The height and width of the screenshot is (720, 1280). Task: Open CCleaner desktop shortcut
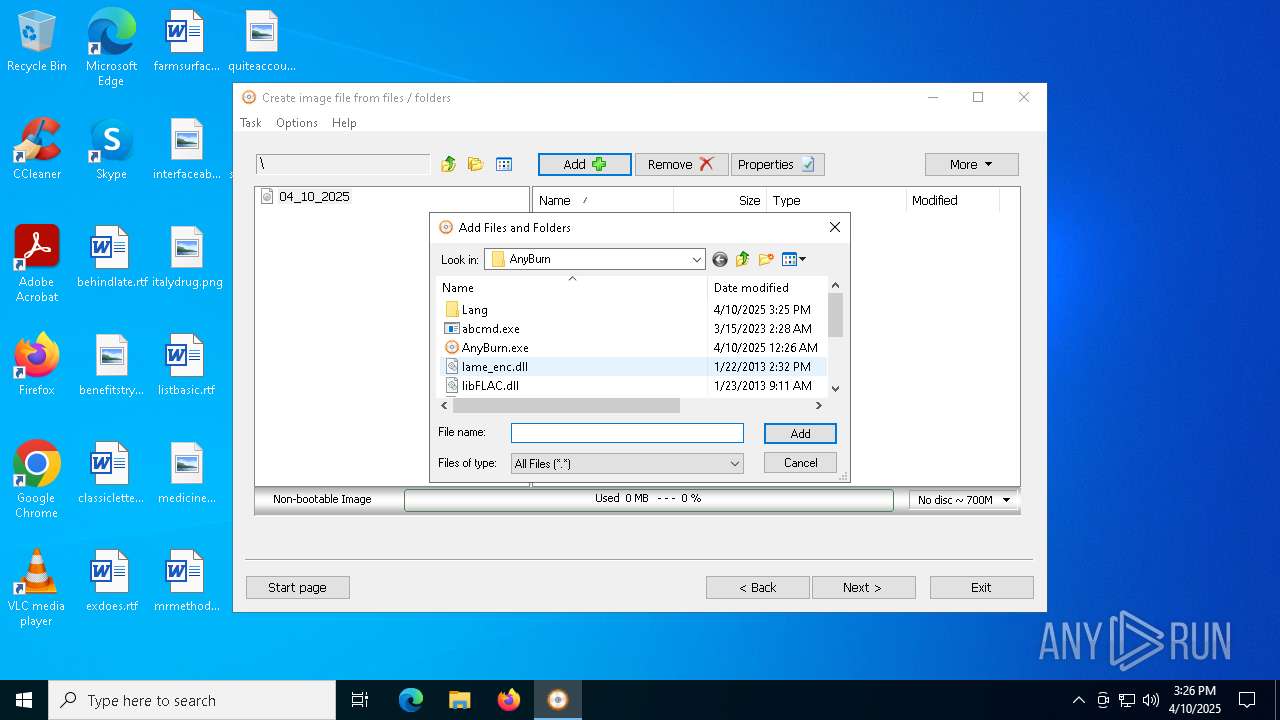tap(37, 149)
